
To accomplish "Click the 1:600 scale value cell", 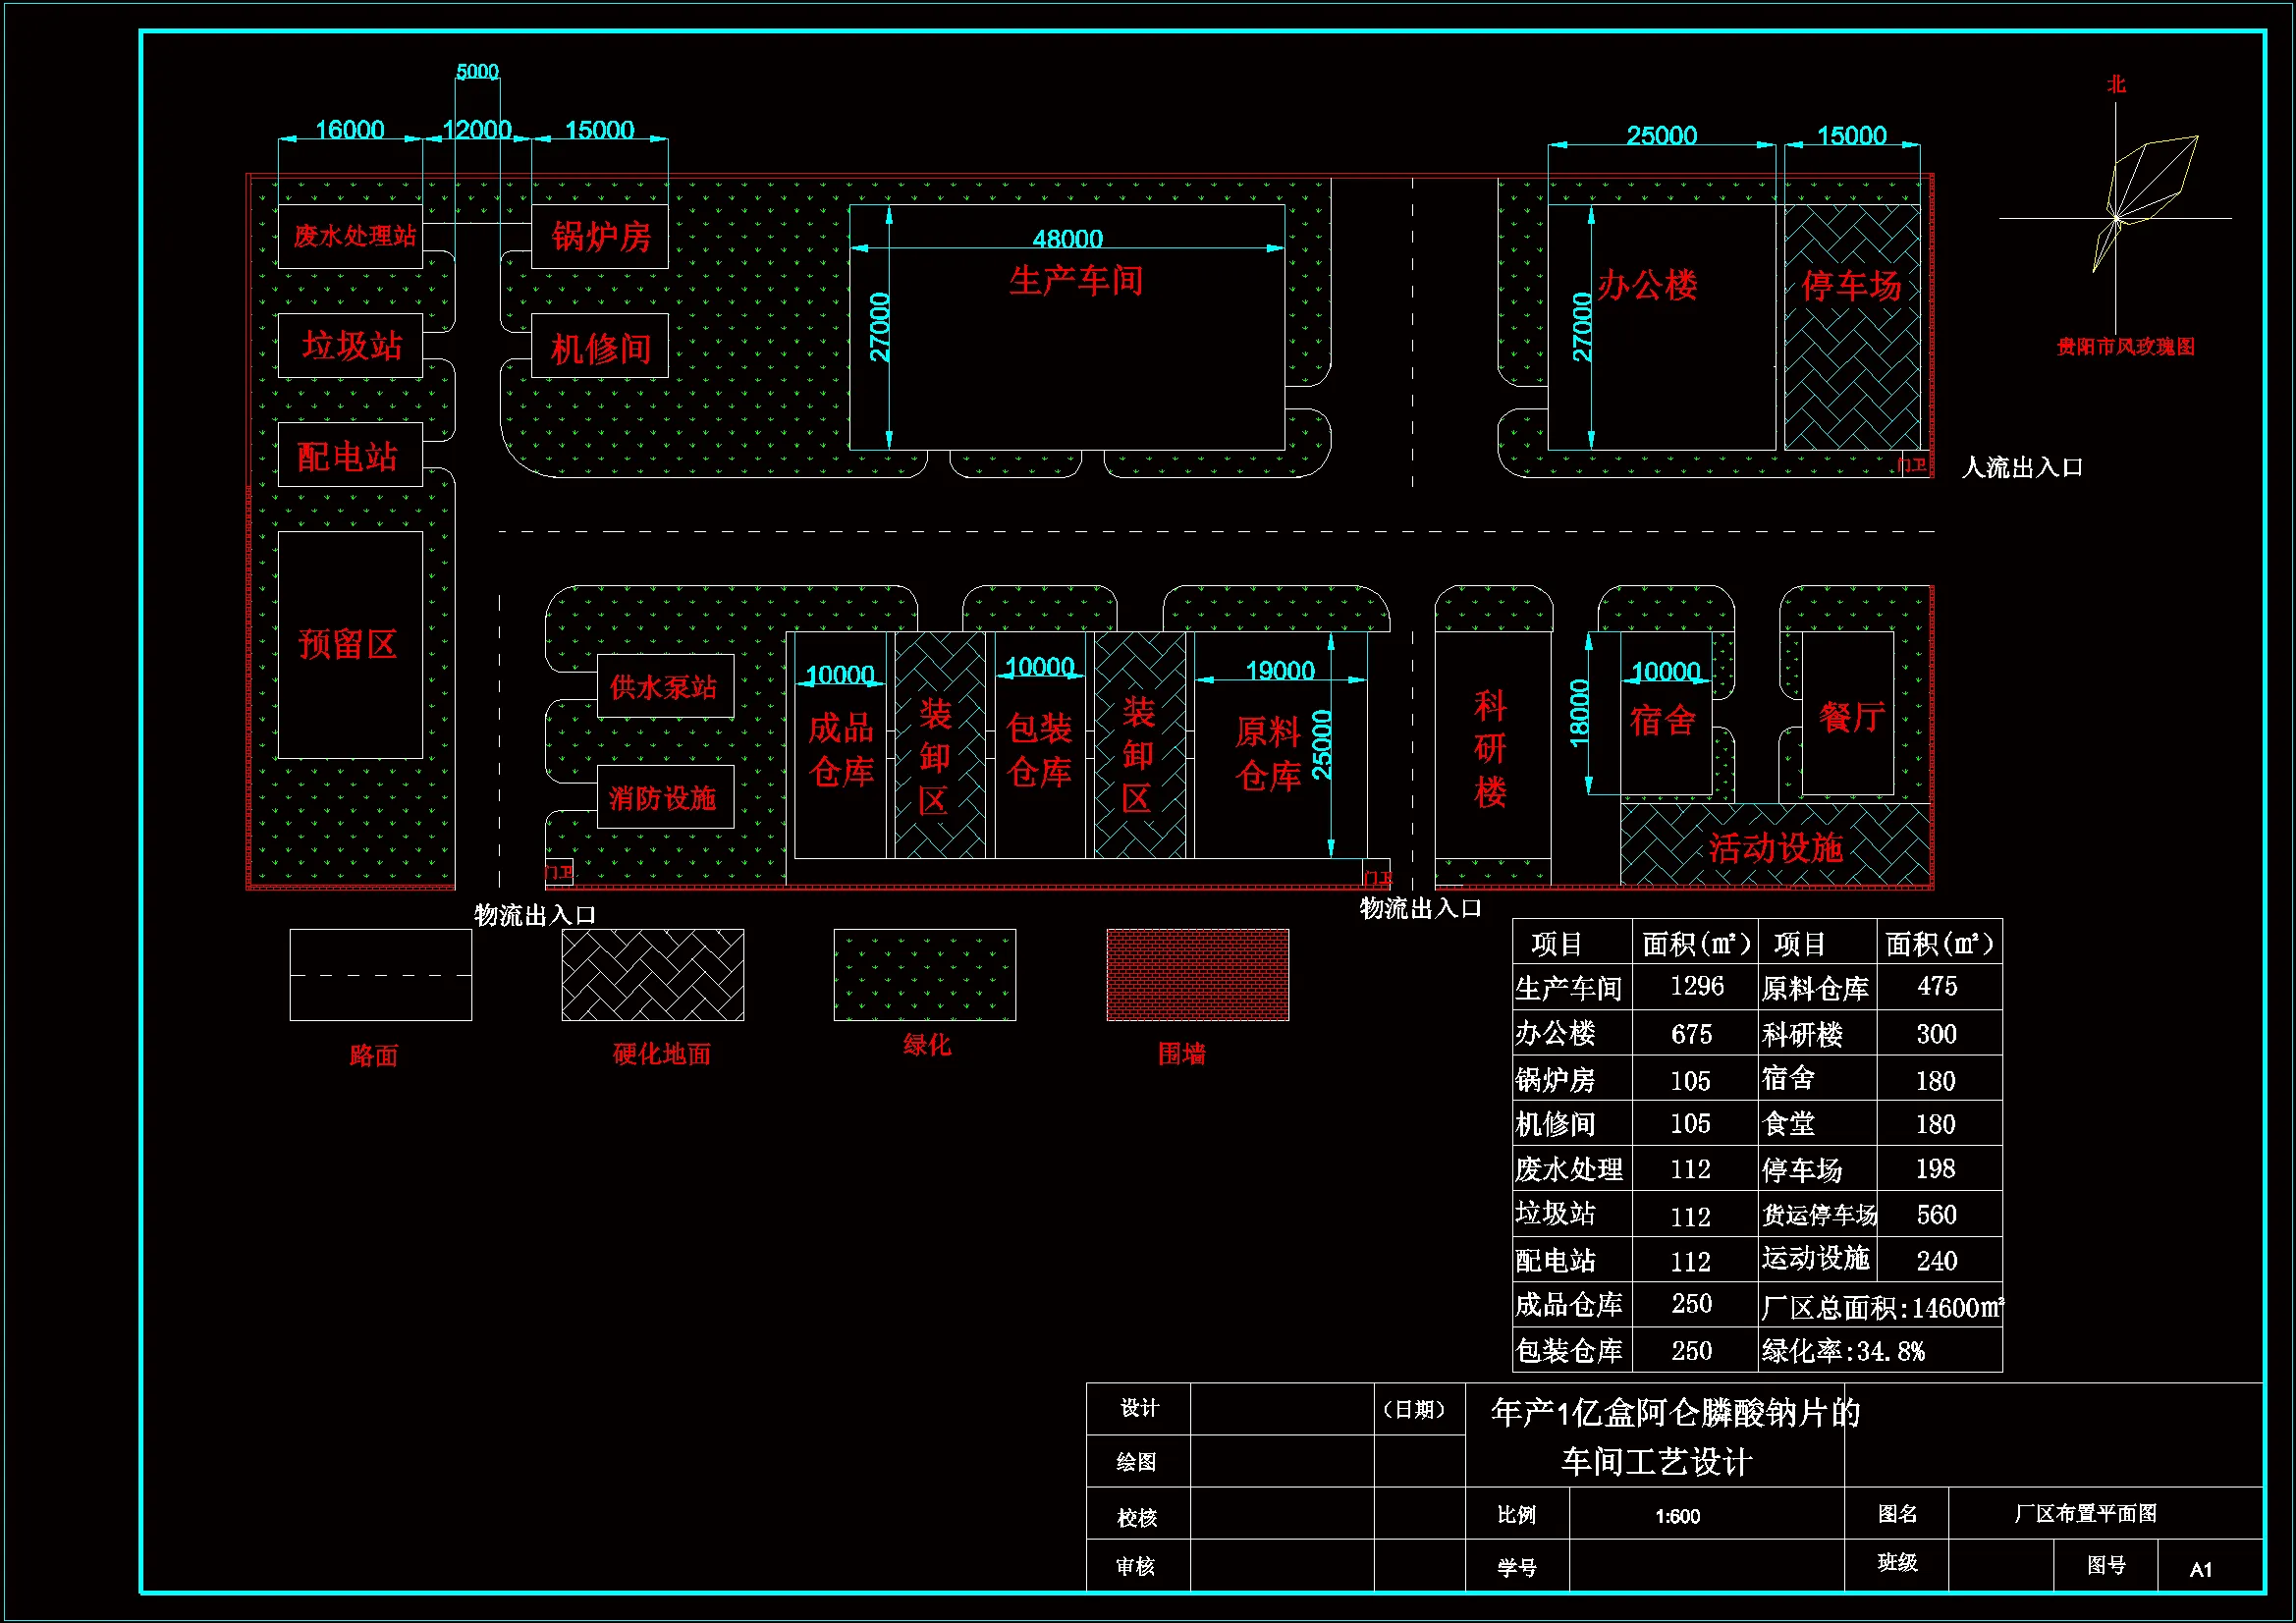I will click(x=1677, y=1516).
